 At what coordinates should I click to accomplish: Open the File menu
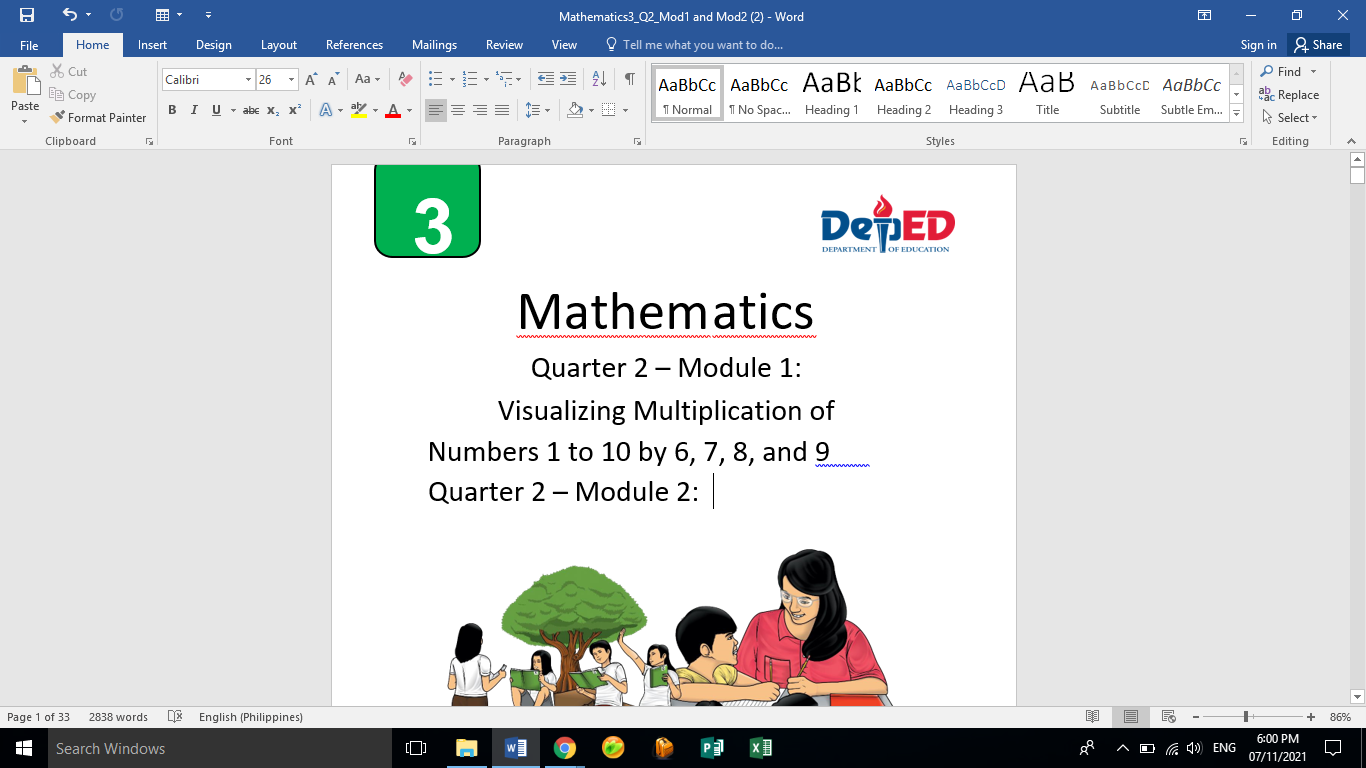(x=29, y=45)
